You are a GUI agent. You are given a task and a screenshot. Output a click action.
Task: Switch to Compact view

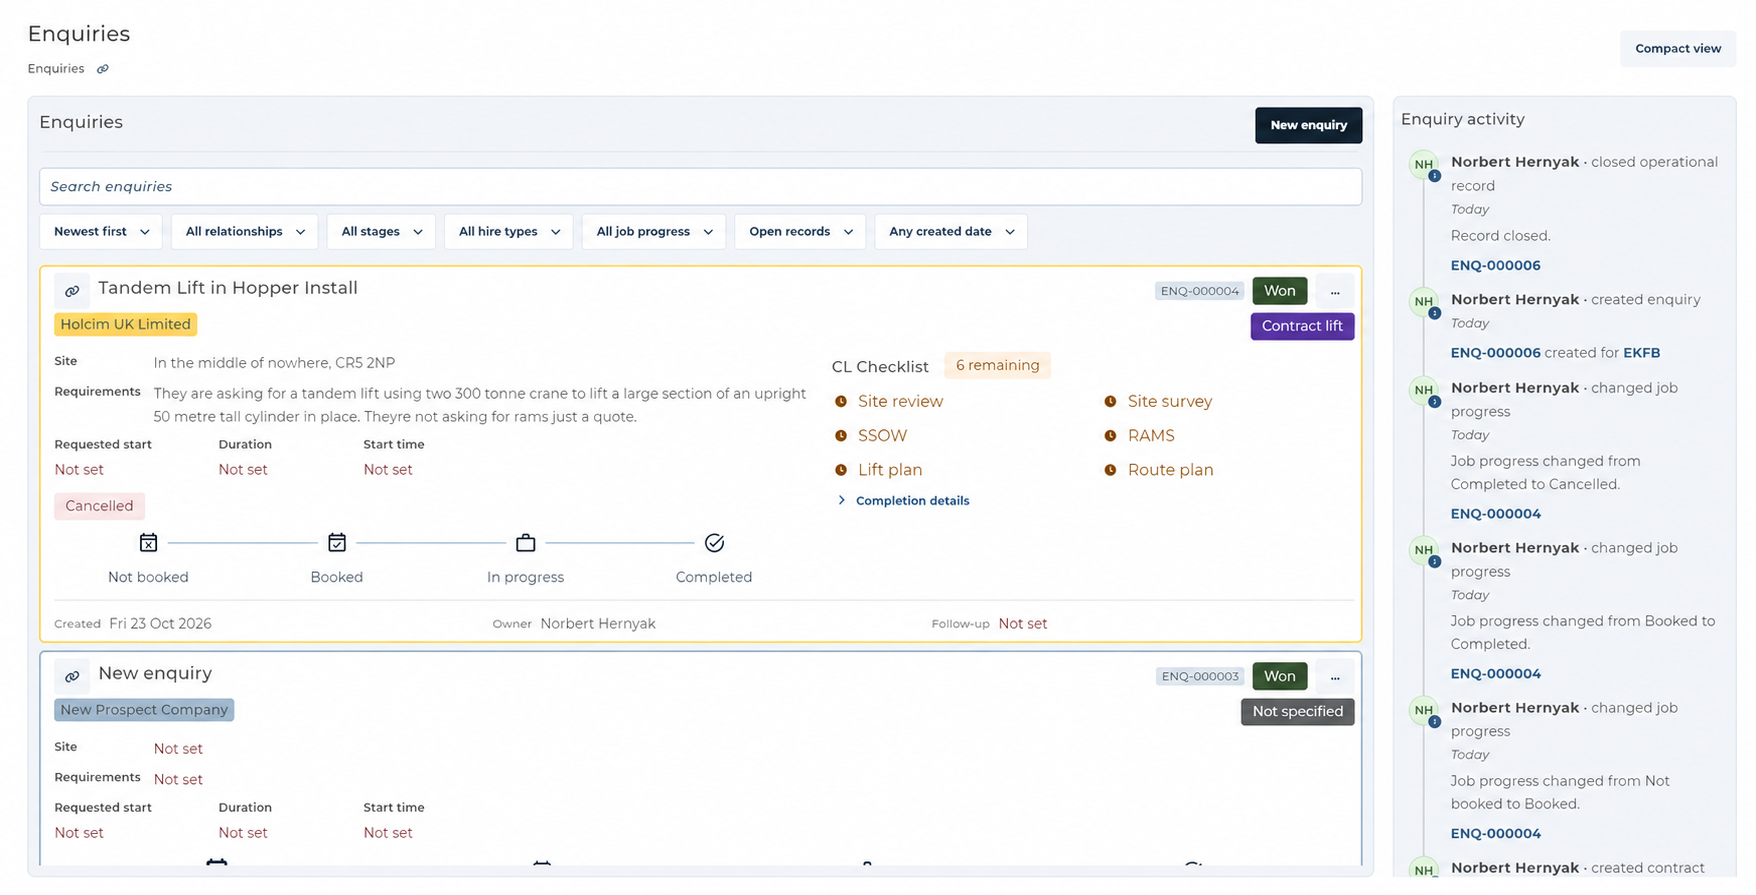[1678, 49]
